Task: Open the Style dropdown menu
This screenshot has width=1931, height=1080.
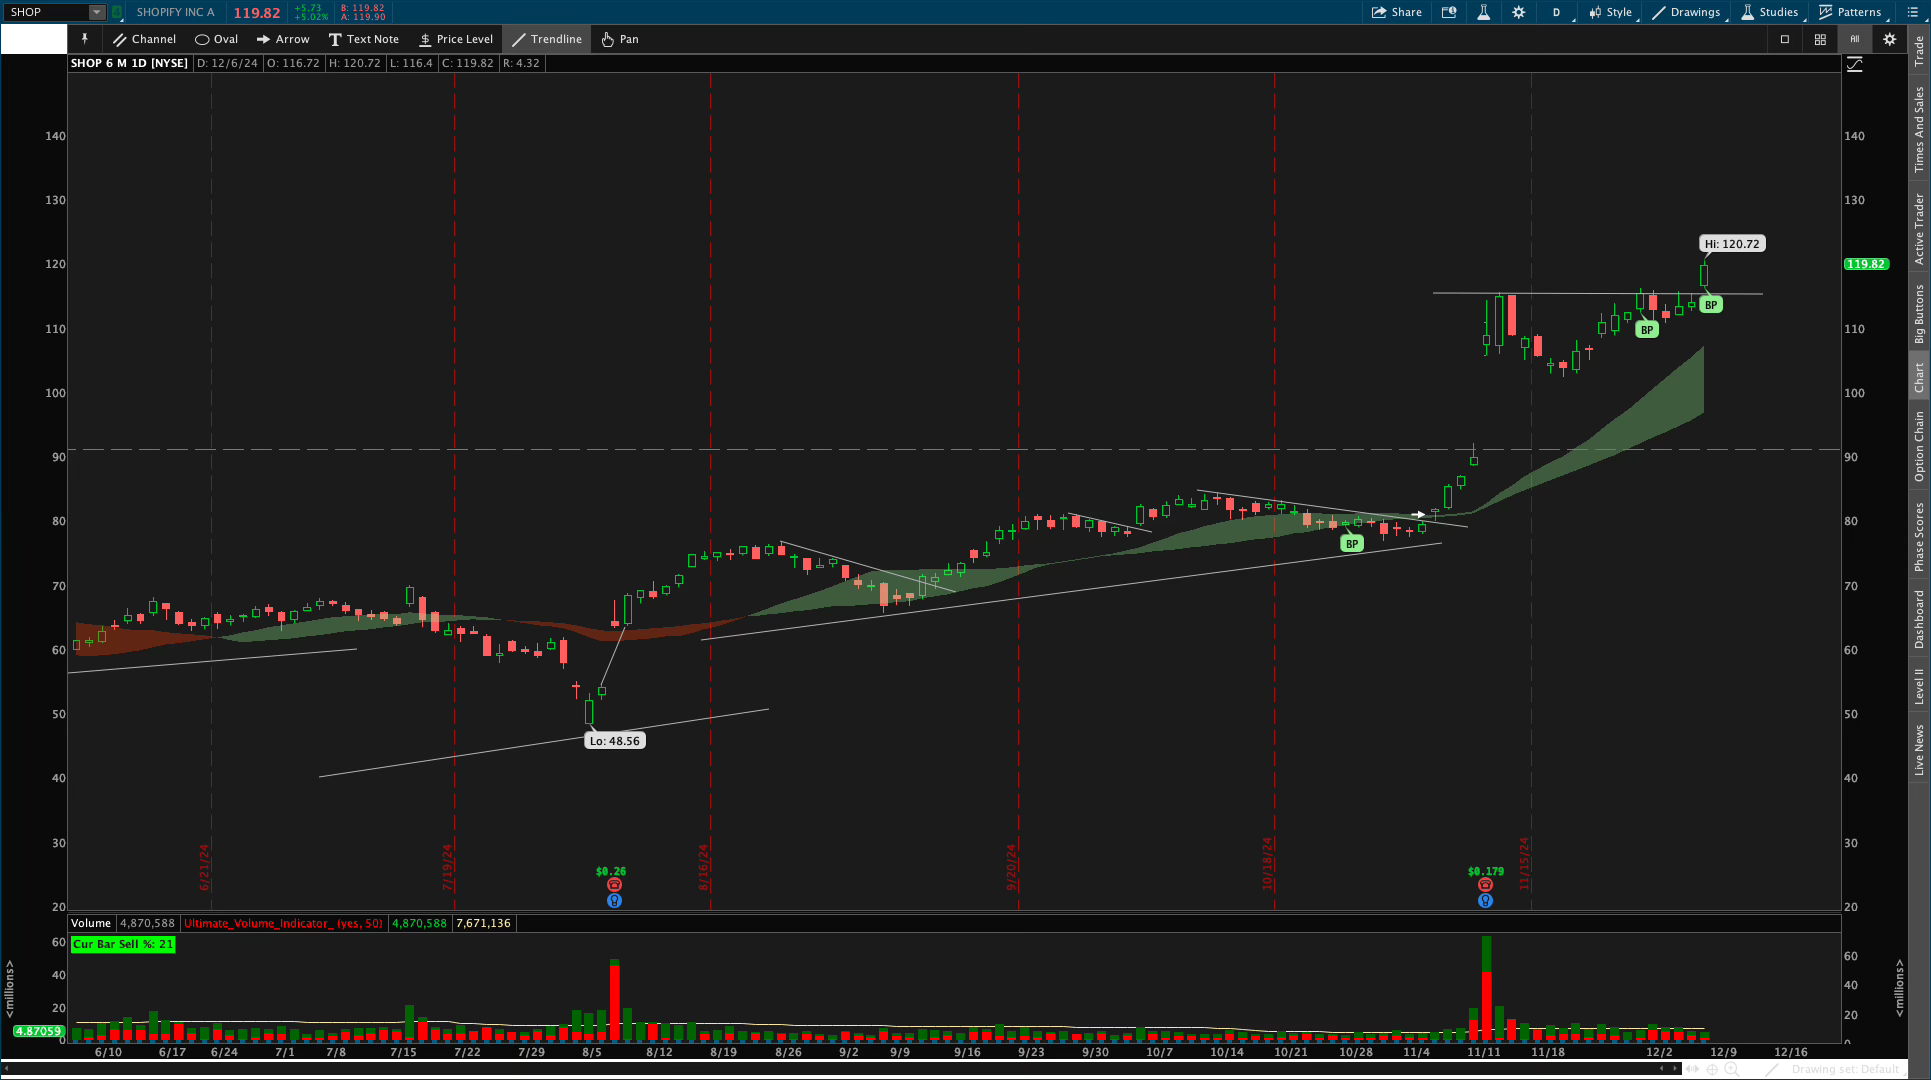Action: [1611, 12]
